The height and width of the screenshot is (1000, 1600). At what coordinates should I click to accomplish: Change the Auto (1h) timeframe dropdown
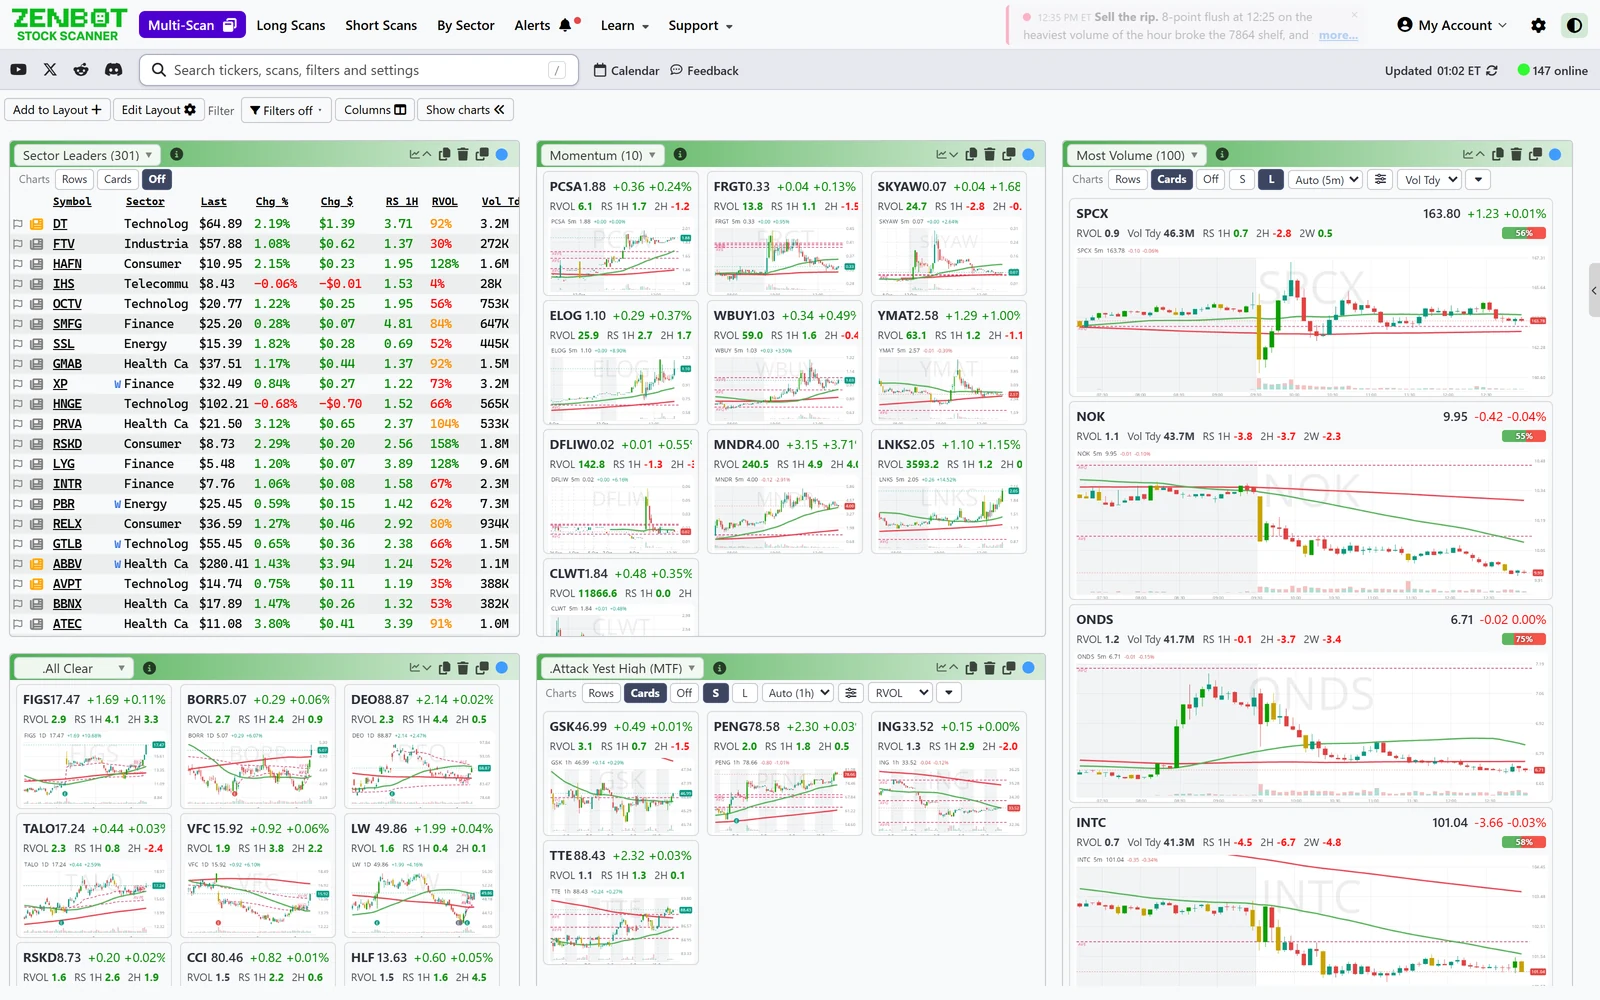[x=797, y=693]
